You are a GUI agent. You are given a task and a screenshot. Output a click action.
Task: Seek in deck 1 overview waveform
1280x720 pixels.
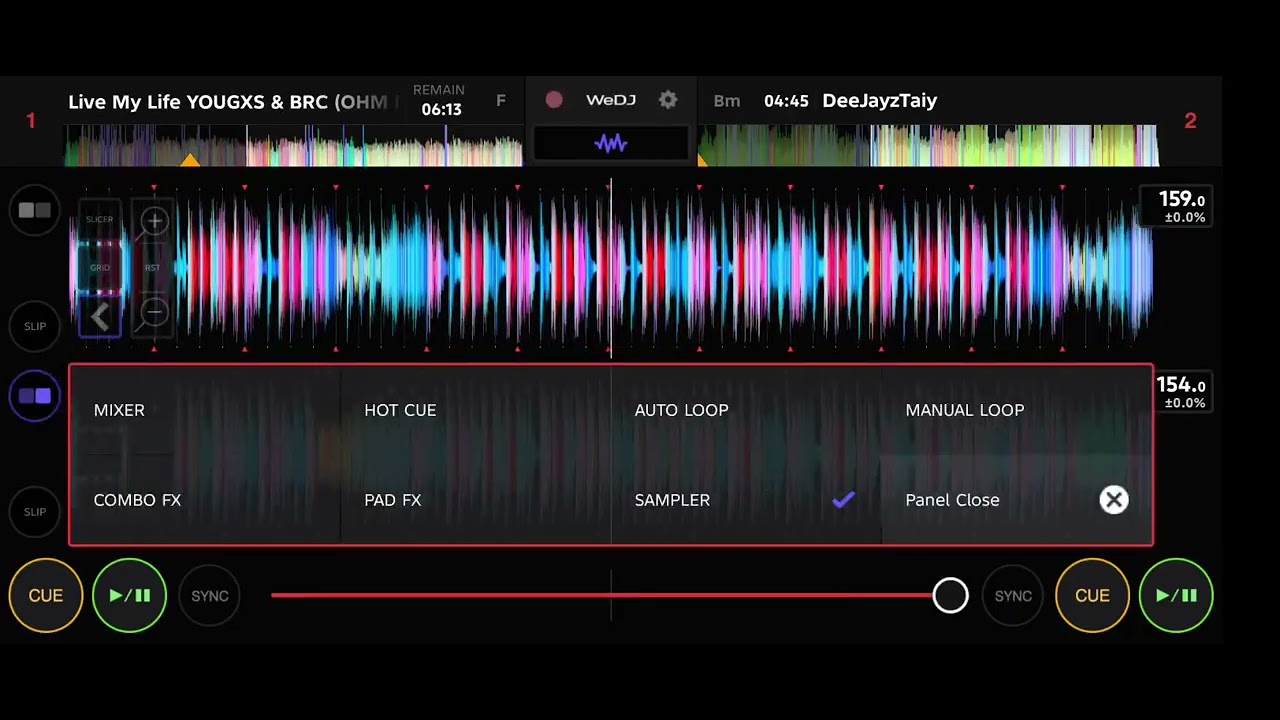(294, 146)
